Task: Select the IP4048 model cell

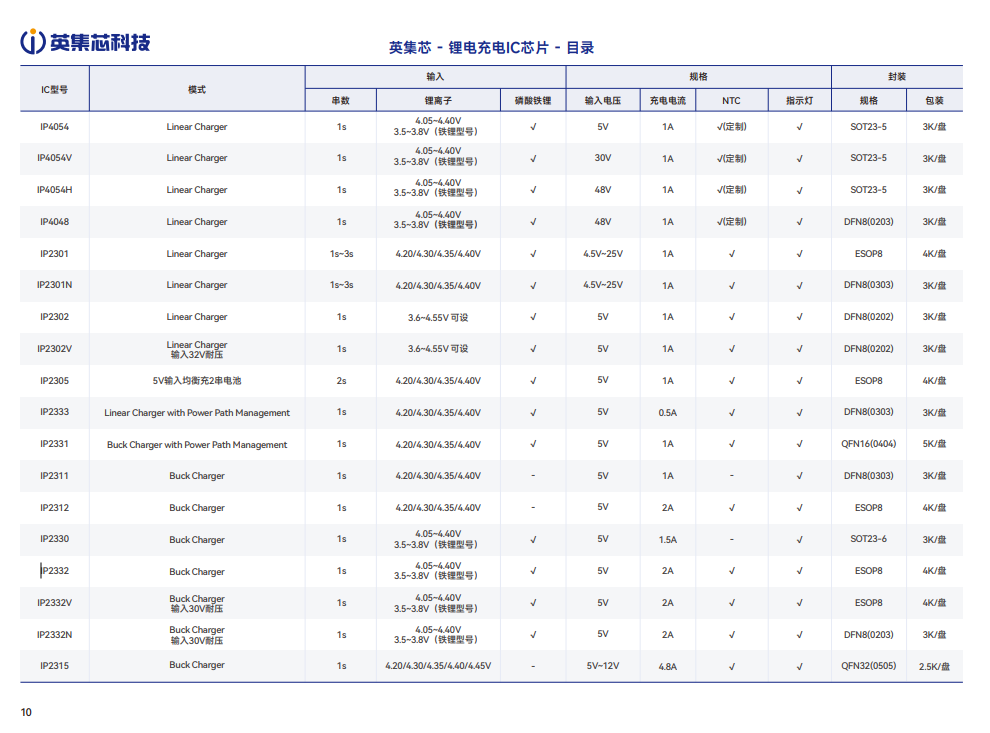Action: point(54,222)
